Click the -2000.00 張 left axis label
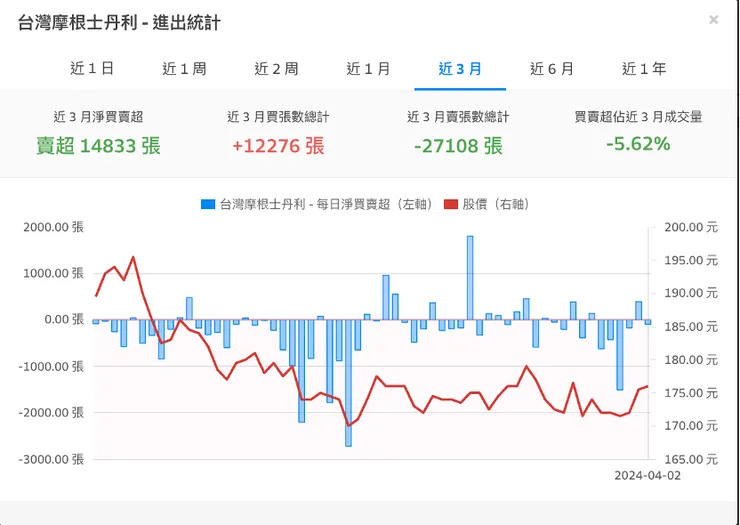The height and width of the screenshot is (525, 740). [51, 413]
